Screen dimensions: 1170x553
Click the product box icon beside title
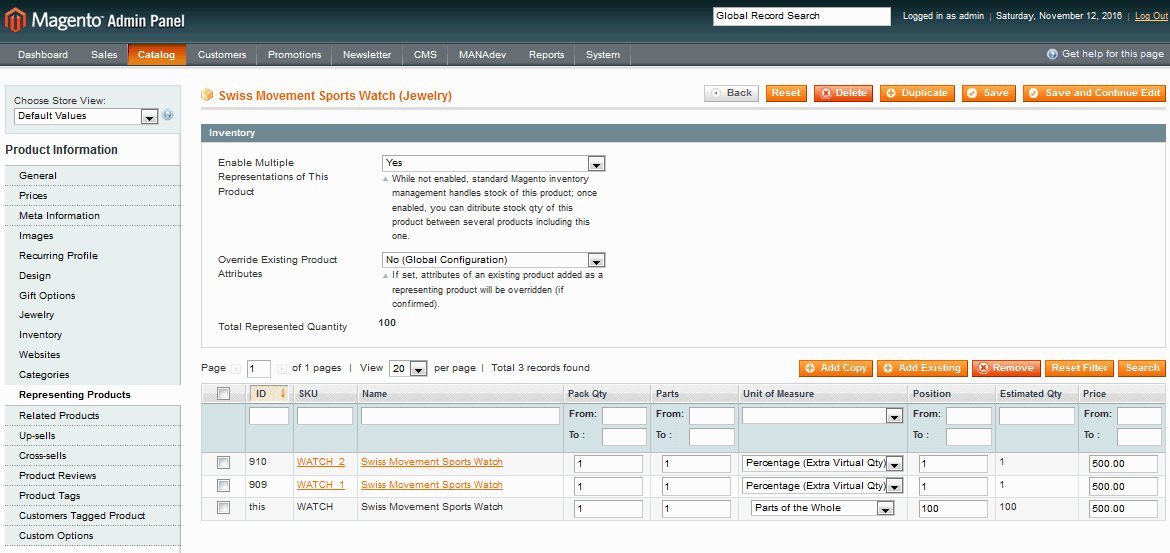pos(207,96)
